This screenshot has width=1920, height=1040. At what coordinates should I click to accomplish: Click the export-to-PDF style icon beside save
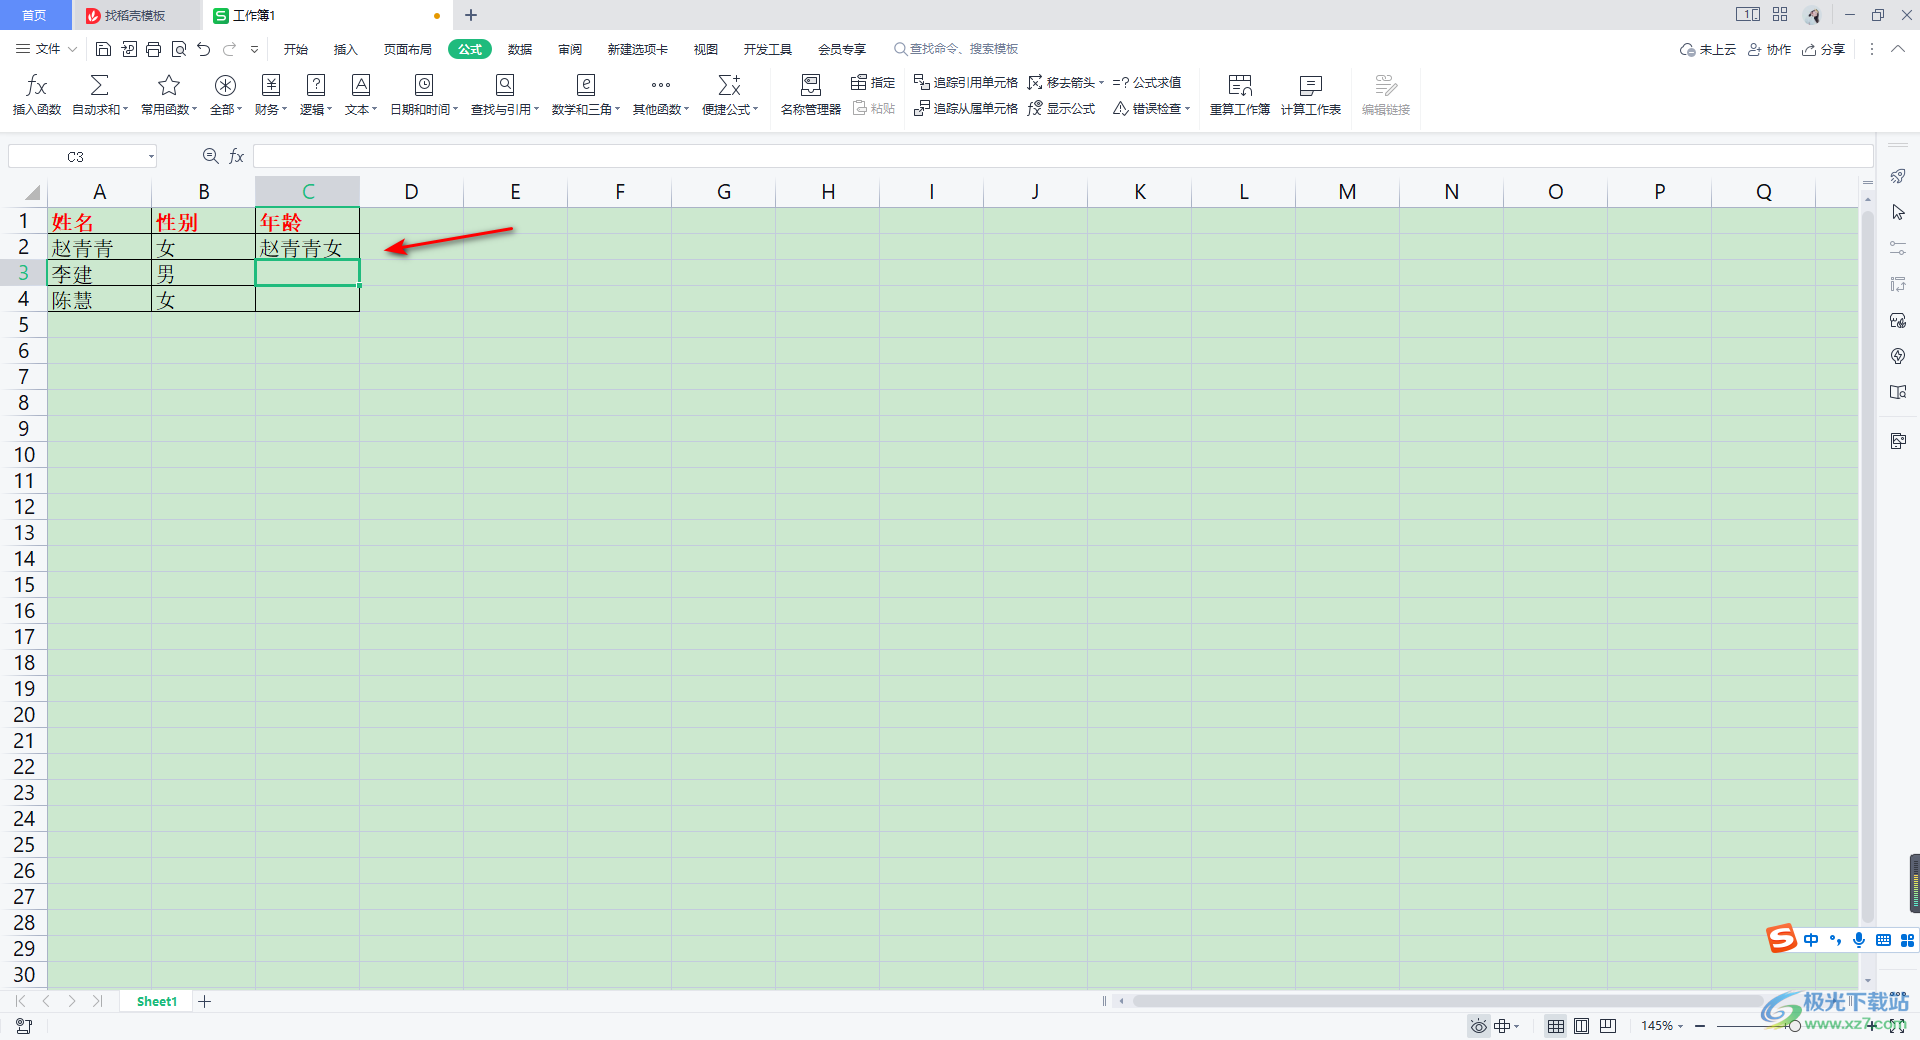(x=129, y=49)
